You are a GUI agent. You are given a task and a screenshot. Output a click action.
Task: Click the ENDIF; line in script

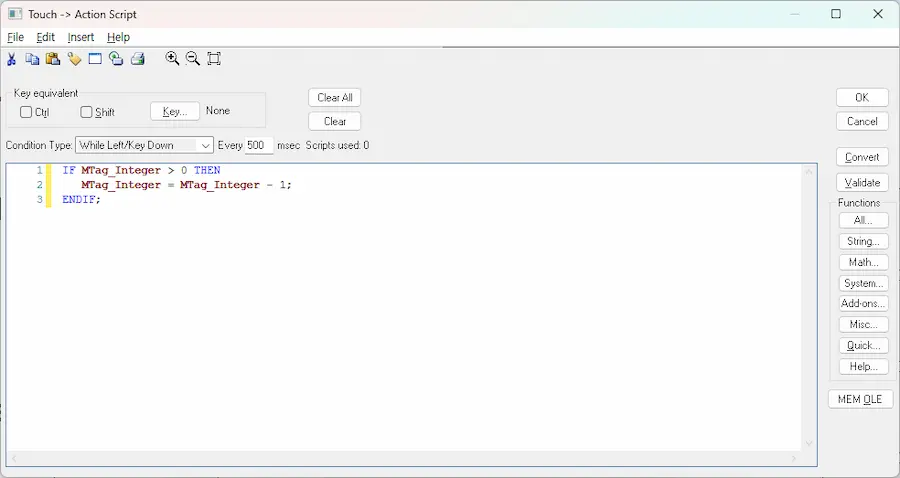[x=81, y=200]
